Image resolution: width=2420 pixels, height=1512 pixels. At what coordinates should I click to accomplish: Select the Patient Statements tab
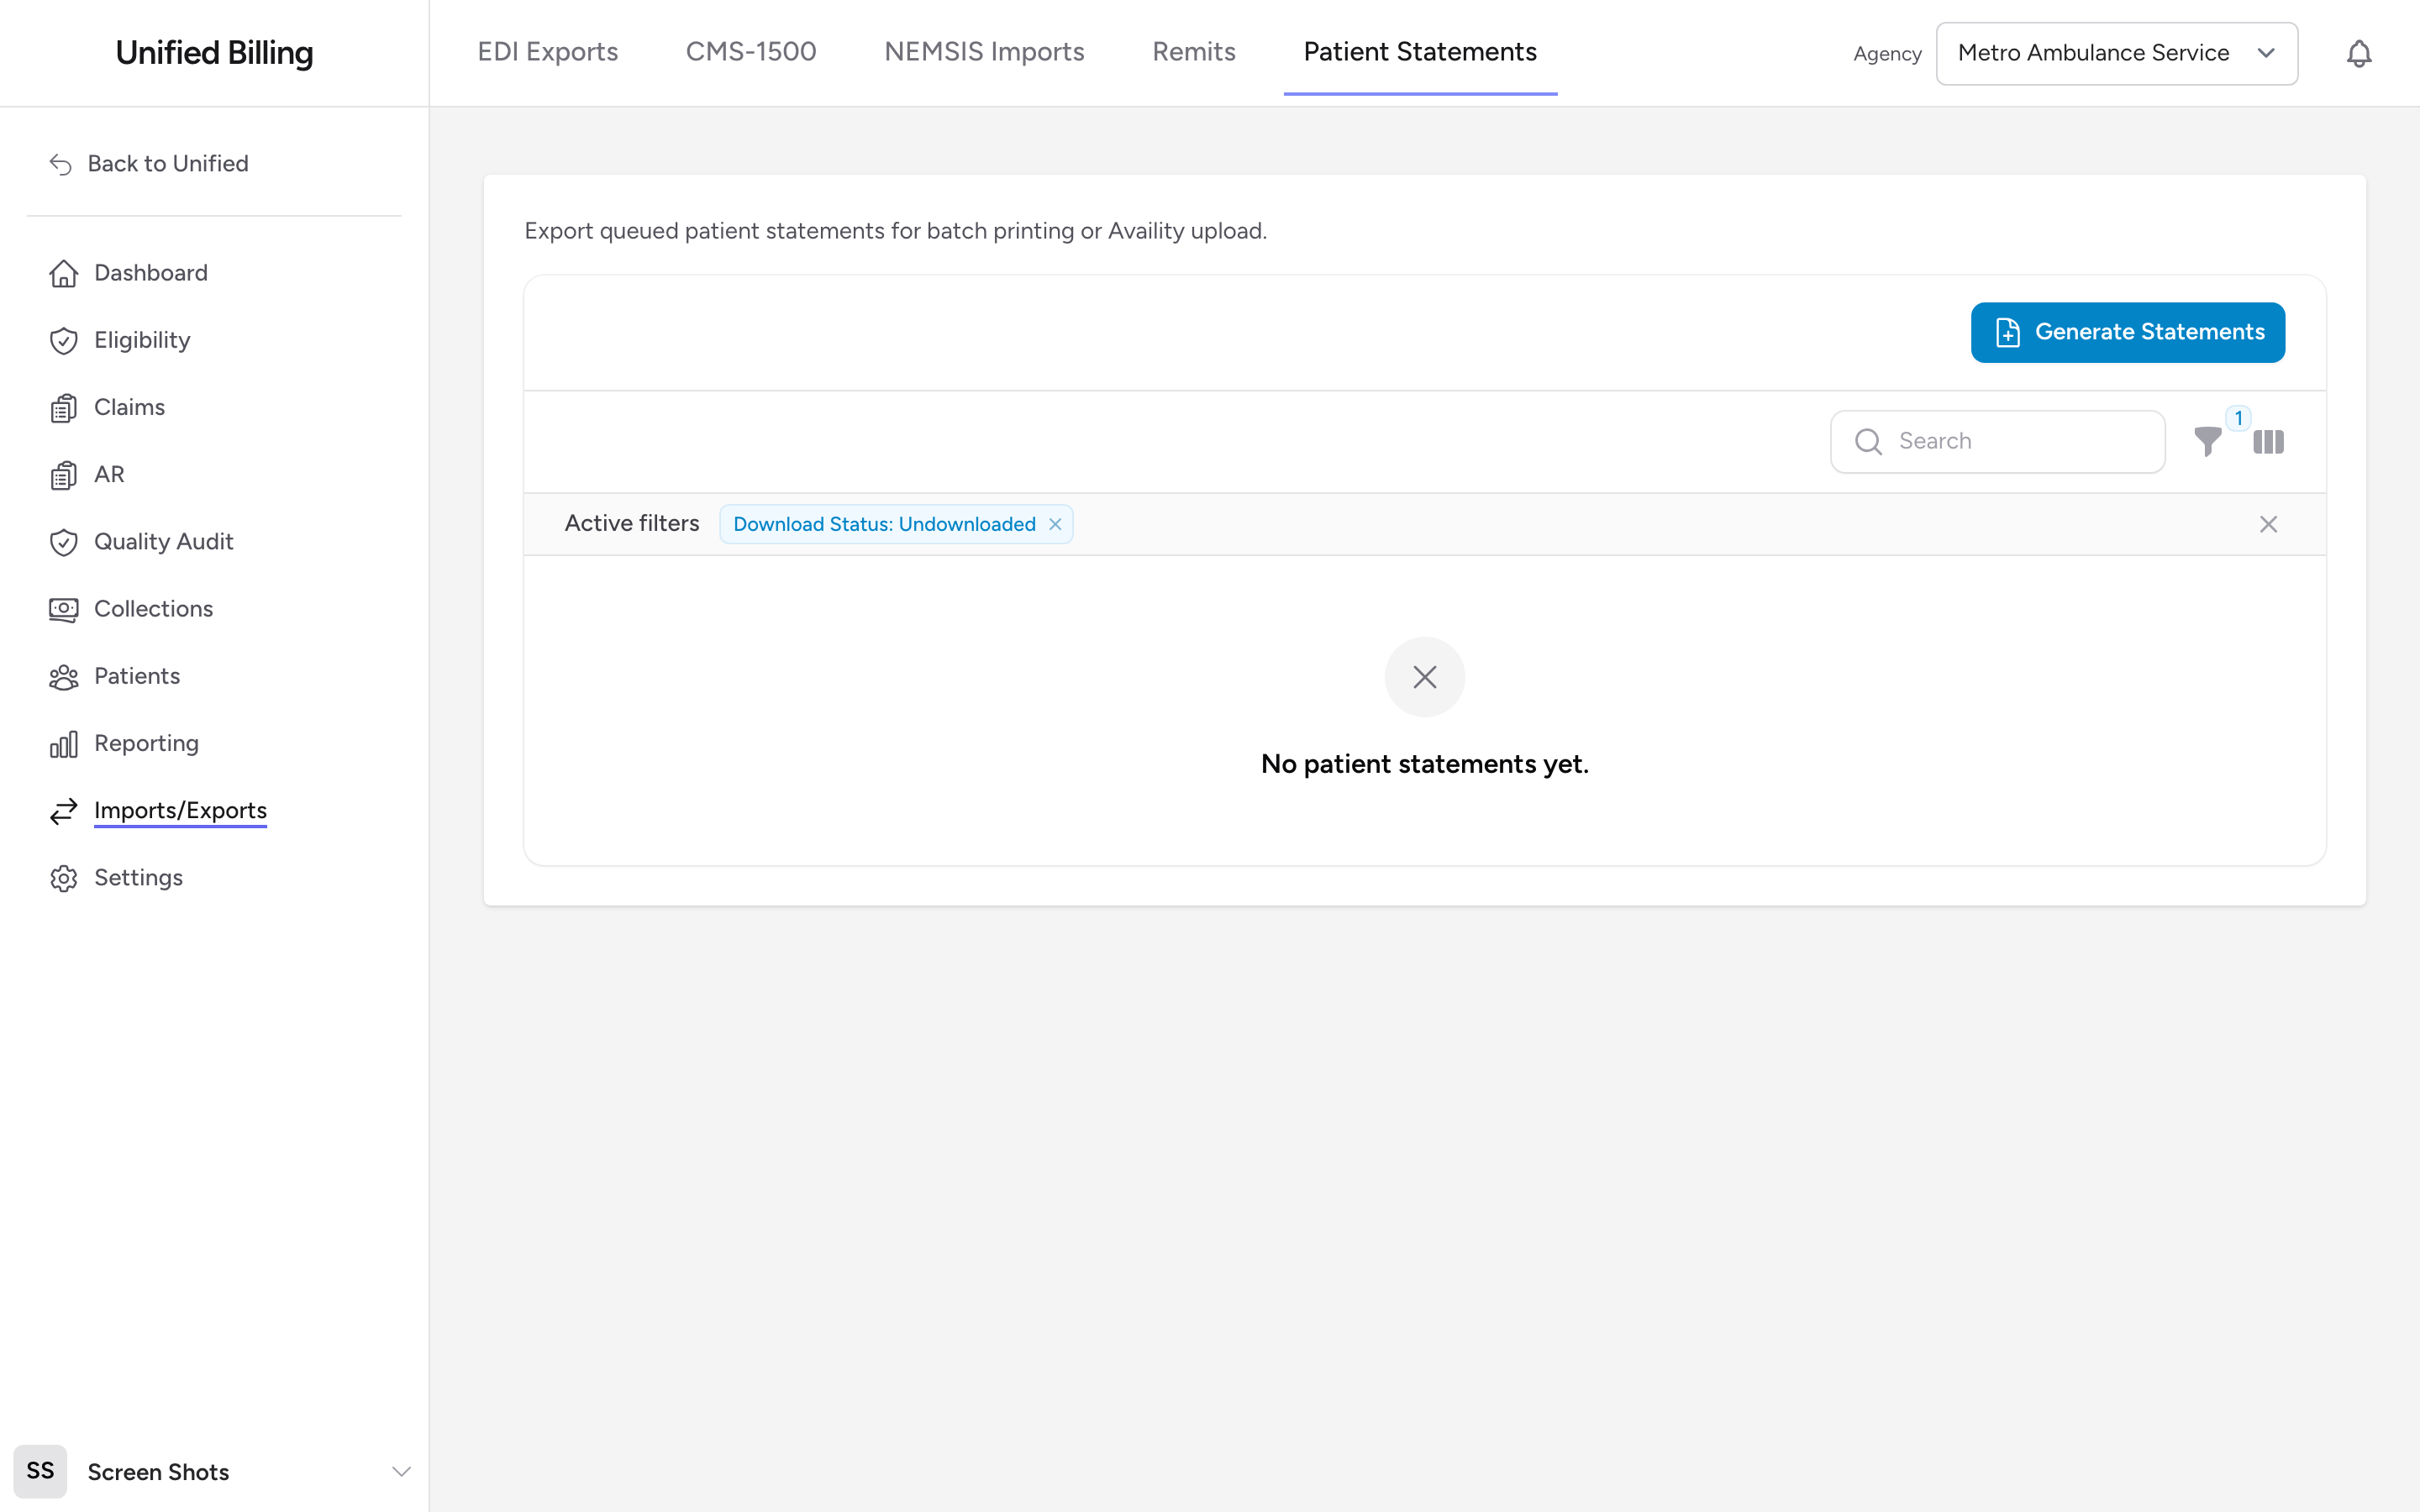pyautogui.click(x=1420, y=52)
